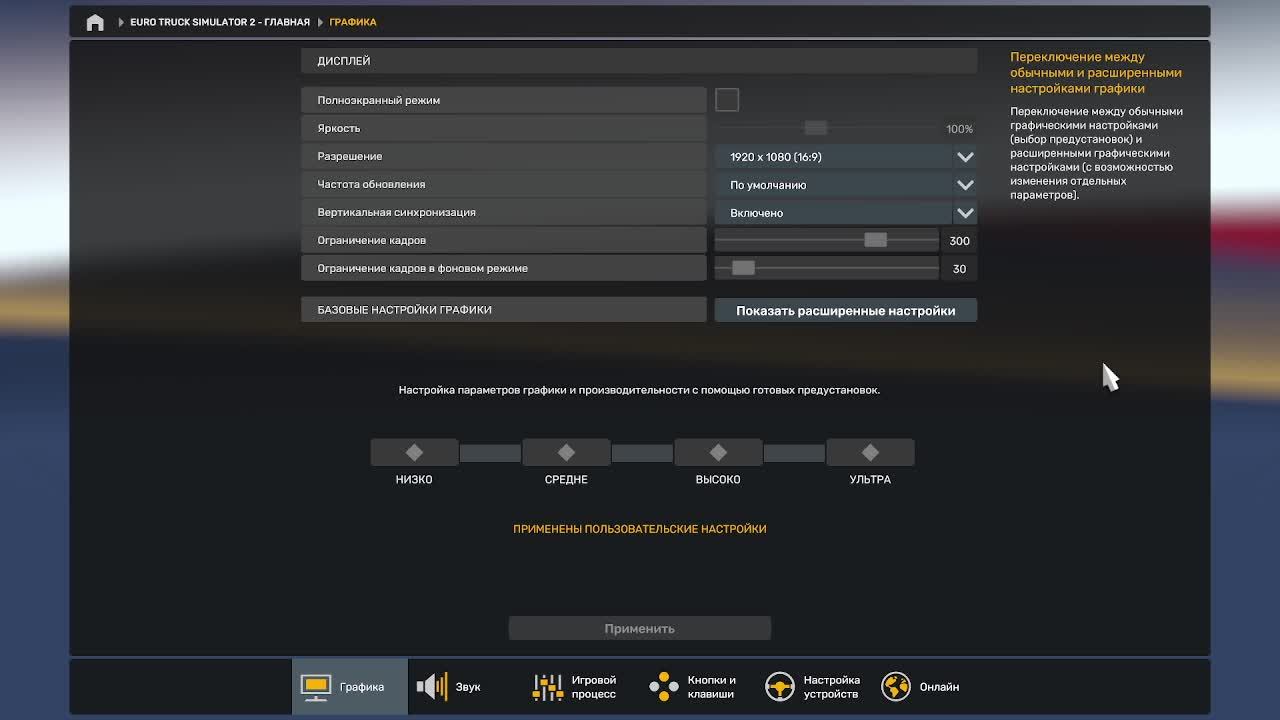Open the Настройка устройств tab label

point(832,687)
